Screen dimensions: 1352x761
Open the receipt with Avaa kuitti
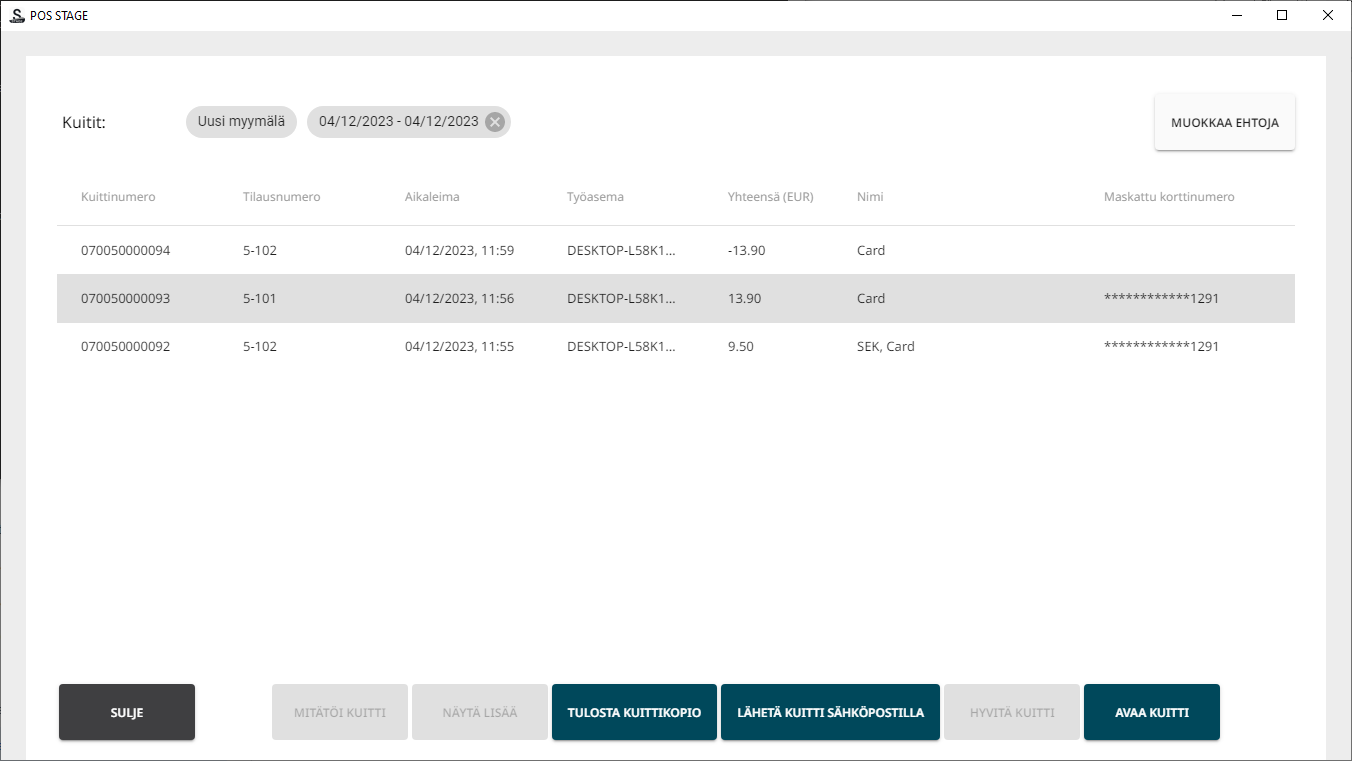[x=1151, y=713]
